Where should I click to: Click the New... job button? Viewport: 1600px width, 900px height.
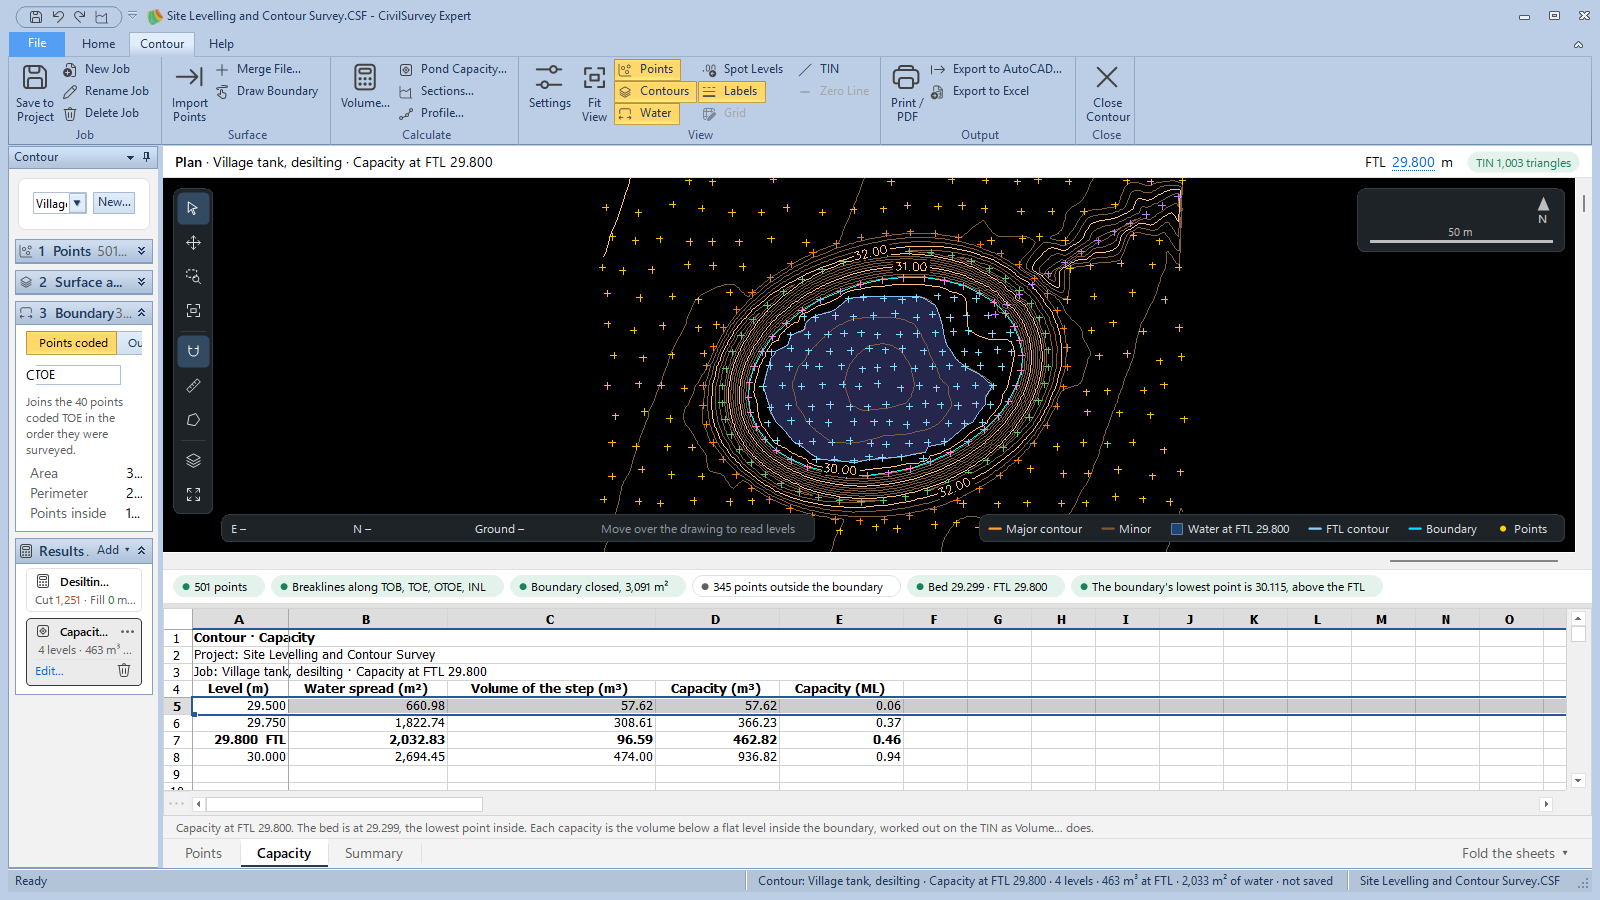[114, 202]
